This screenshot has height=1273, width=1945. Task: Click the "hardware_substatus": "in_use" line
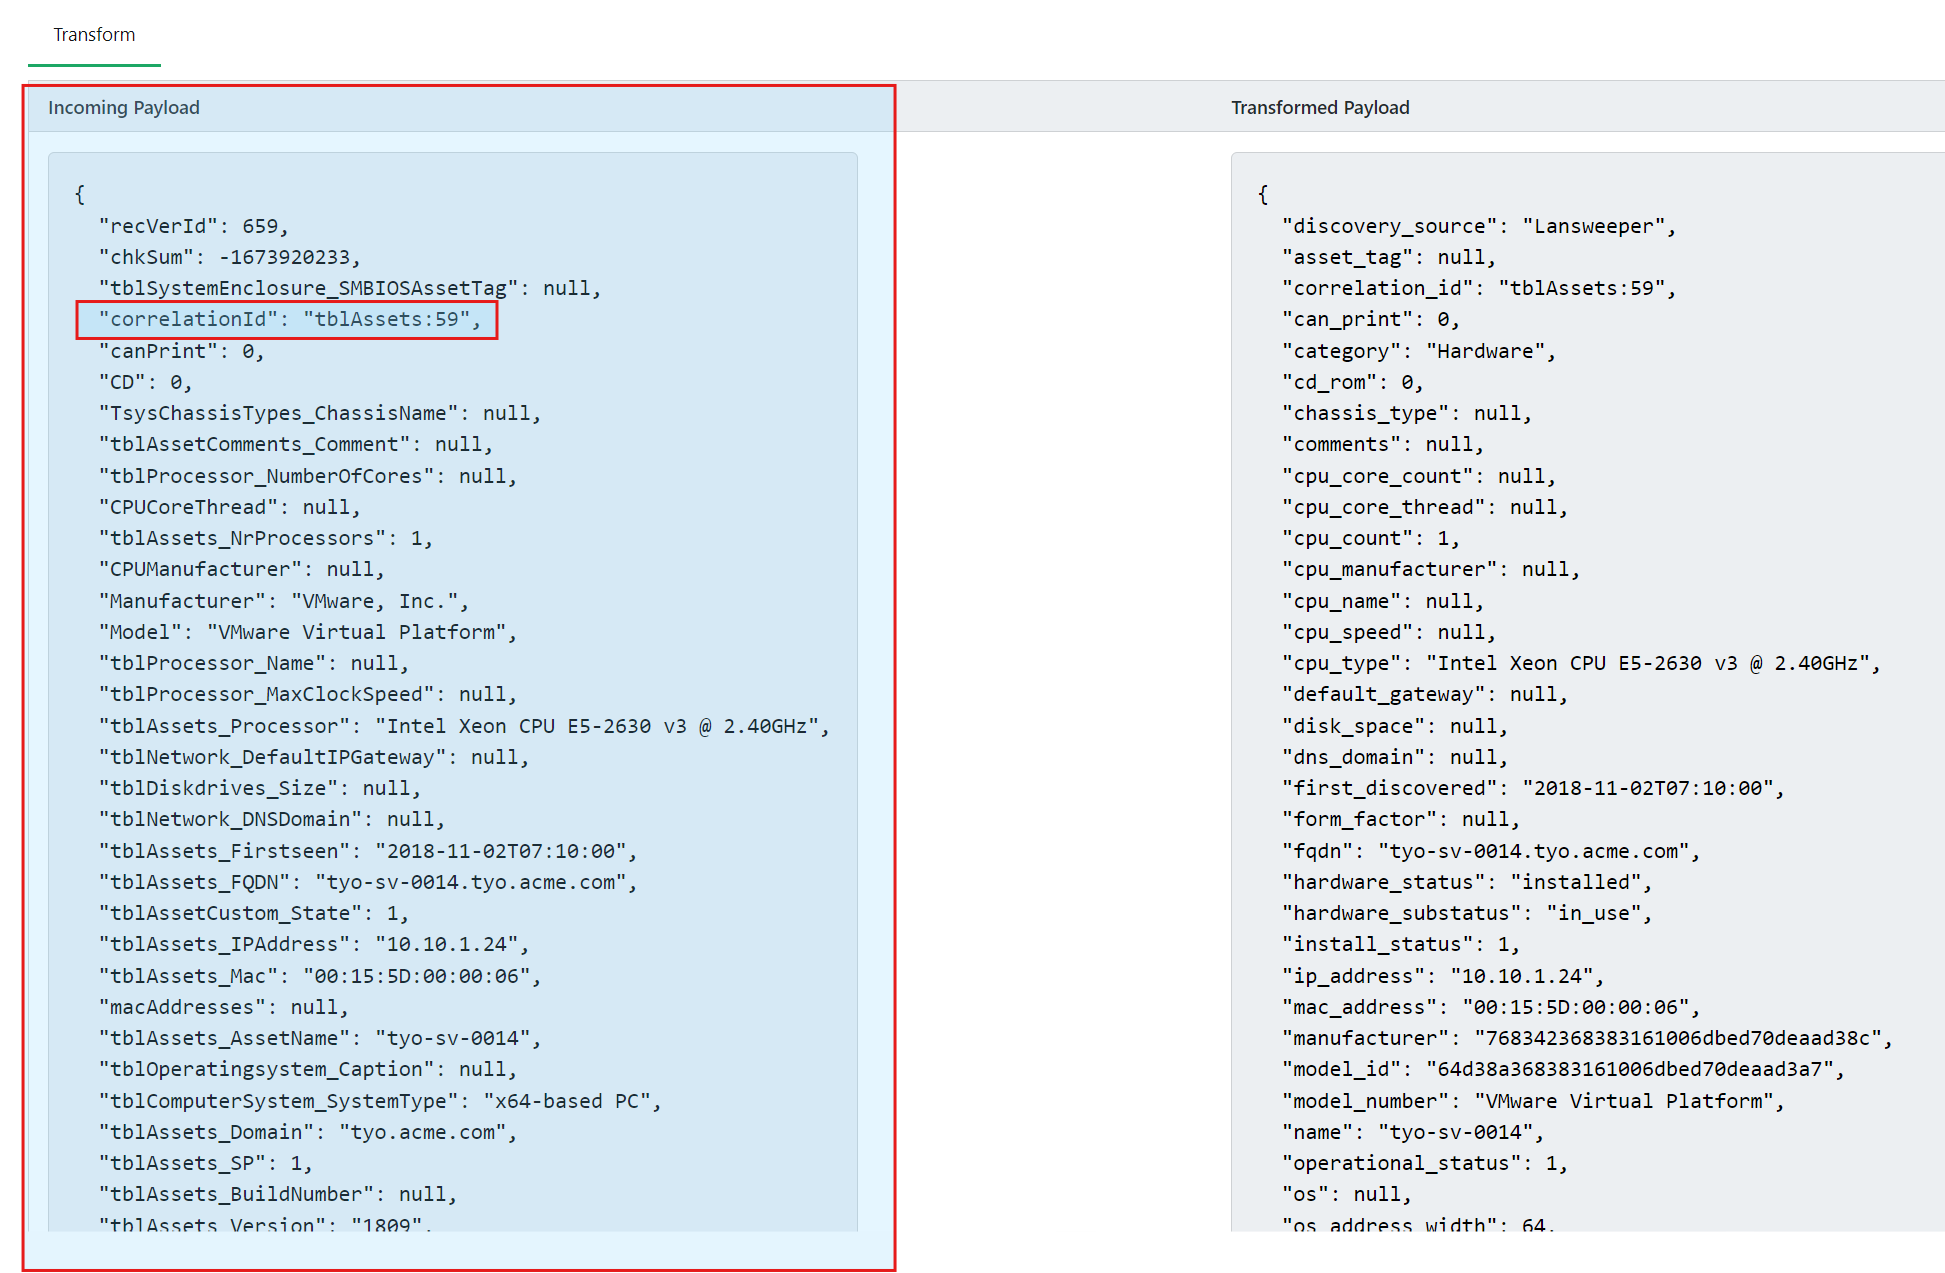click(x=1467, y=913)
